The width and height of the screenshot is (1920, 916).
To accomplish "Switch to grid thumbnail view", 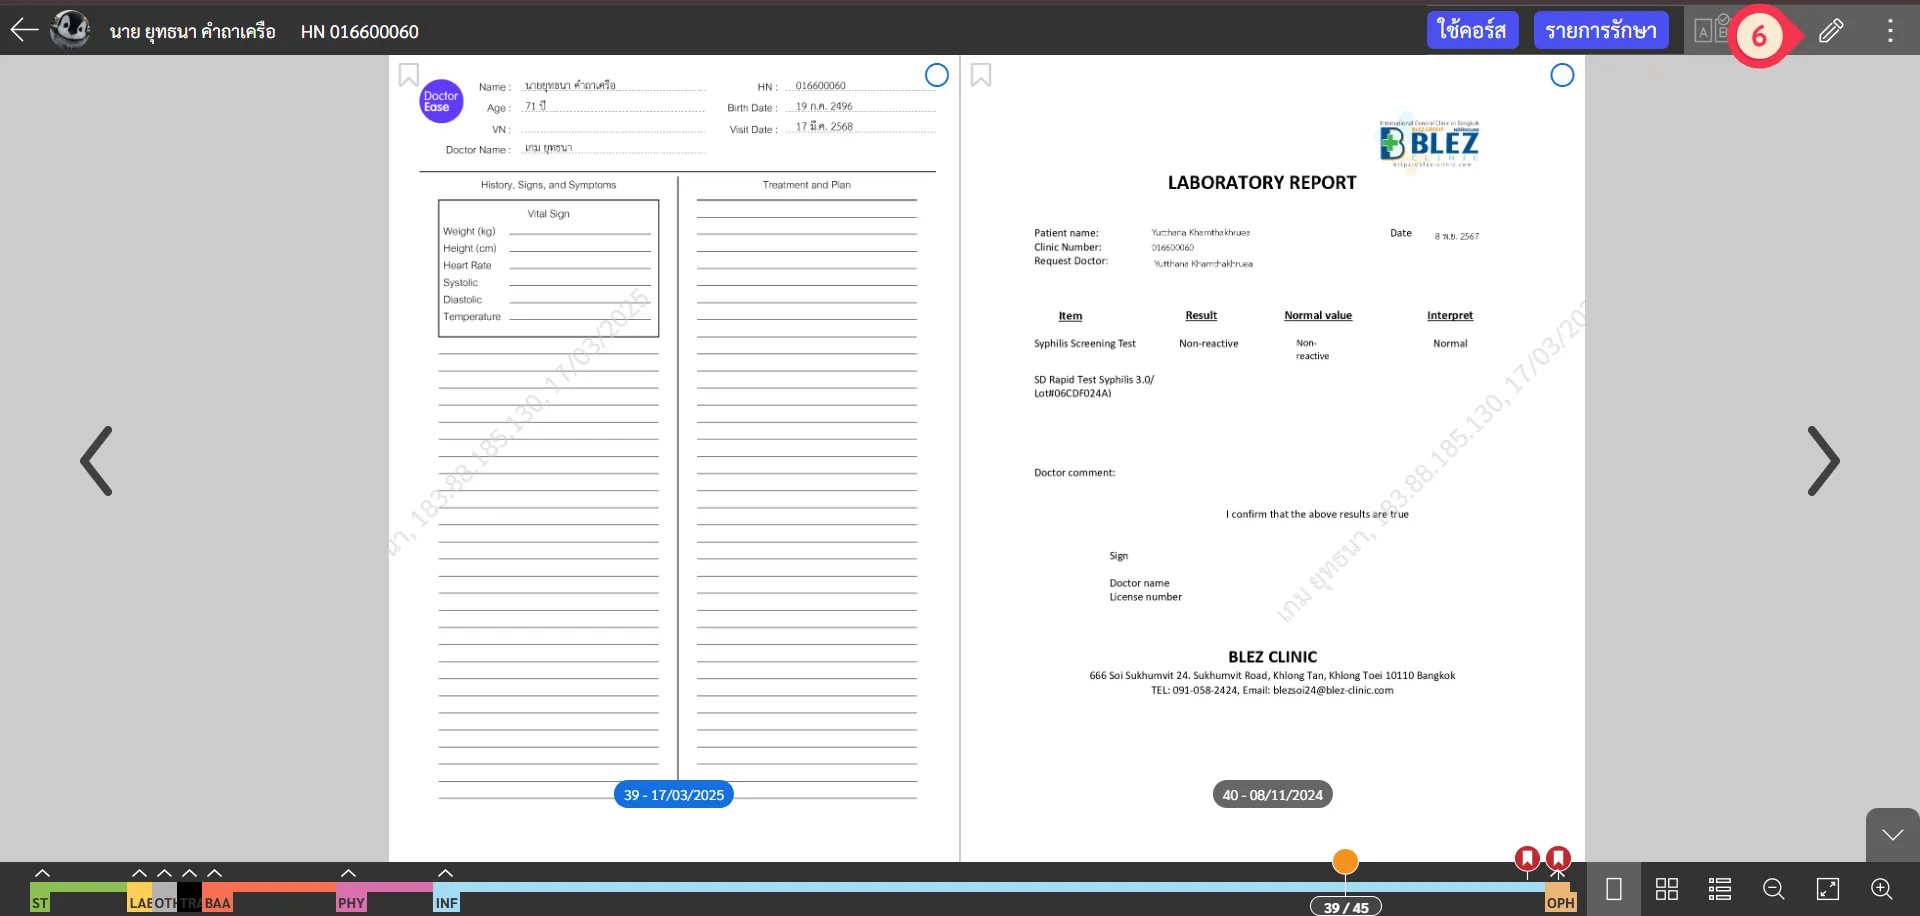I will (1666, 889).
